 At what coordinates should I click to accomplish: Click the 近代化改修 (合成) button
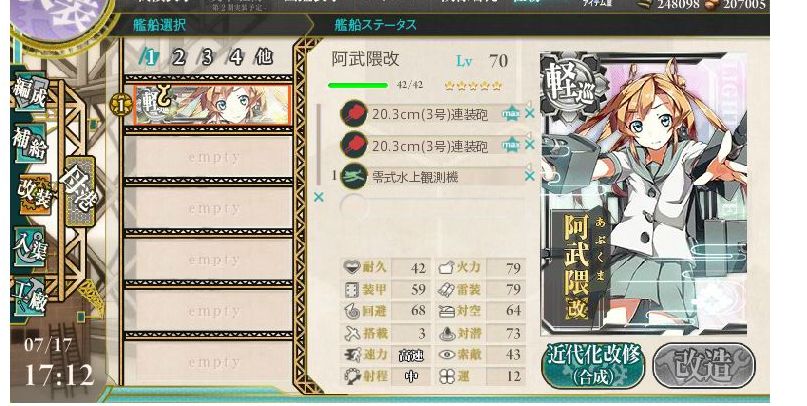(x=593, y=365)
